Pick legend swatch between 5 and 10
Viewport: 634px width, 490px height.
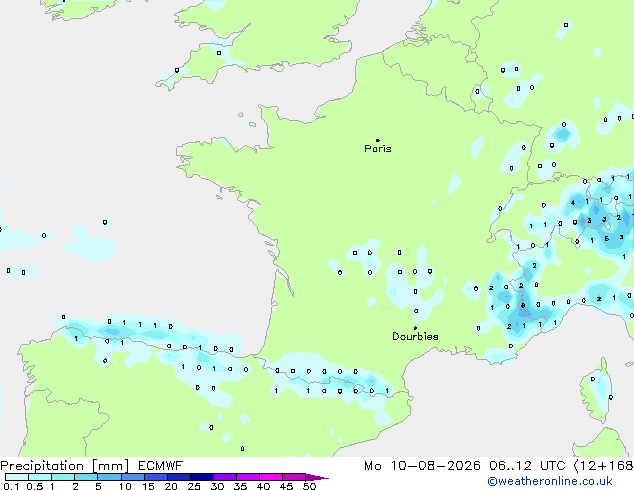click(109, 477)
